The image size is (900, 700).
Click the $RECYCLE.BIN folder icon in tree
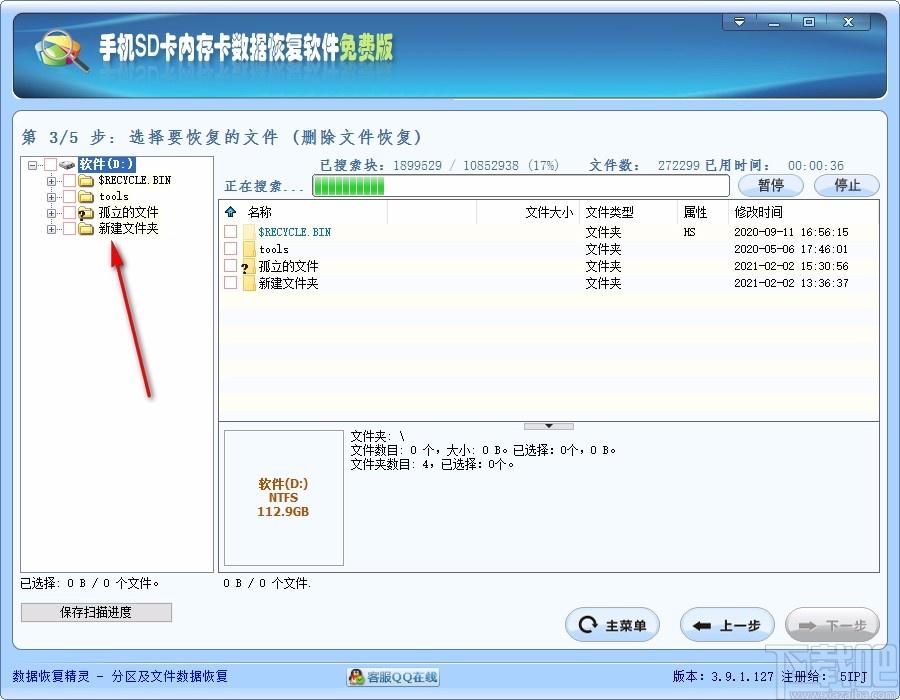86,181
